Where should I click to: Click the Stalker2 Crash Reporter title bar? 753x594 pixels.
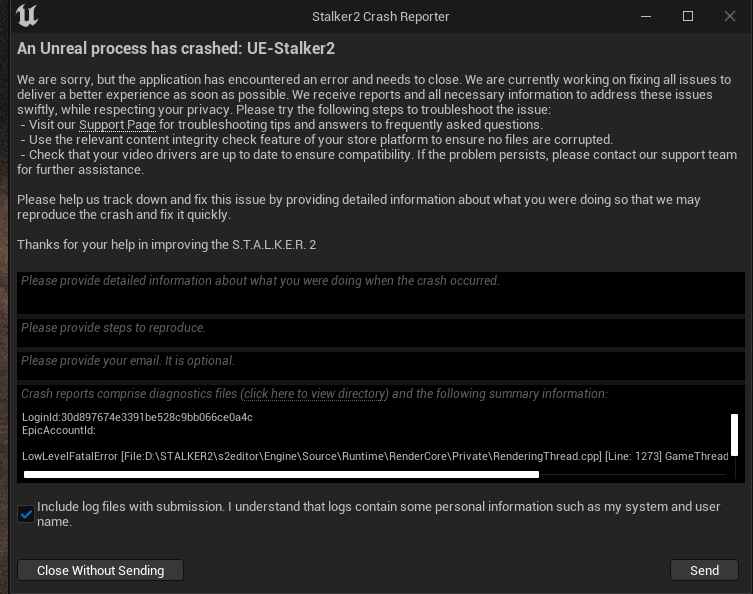coord(380,16)
